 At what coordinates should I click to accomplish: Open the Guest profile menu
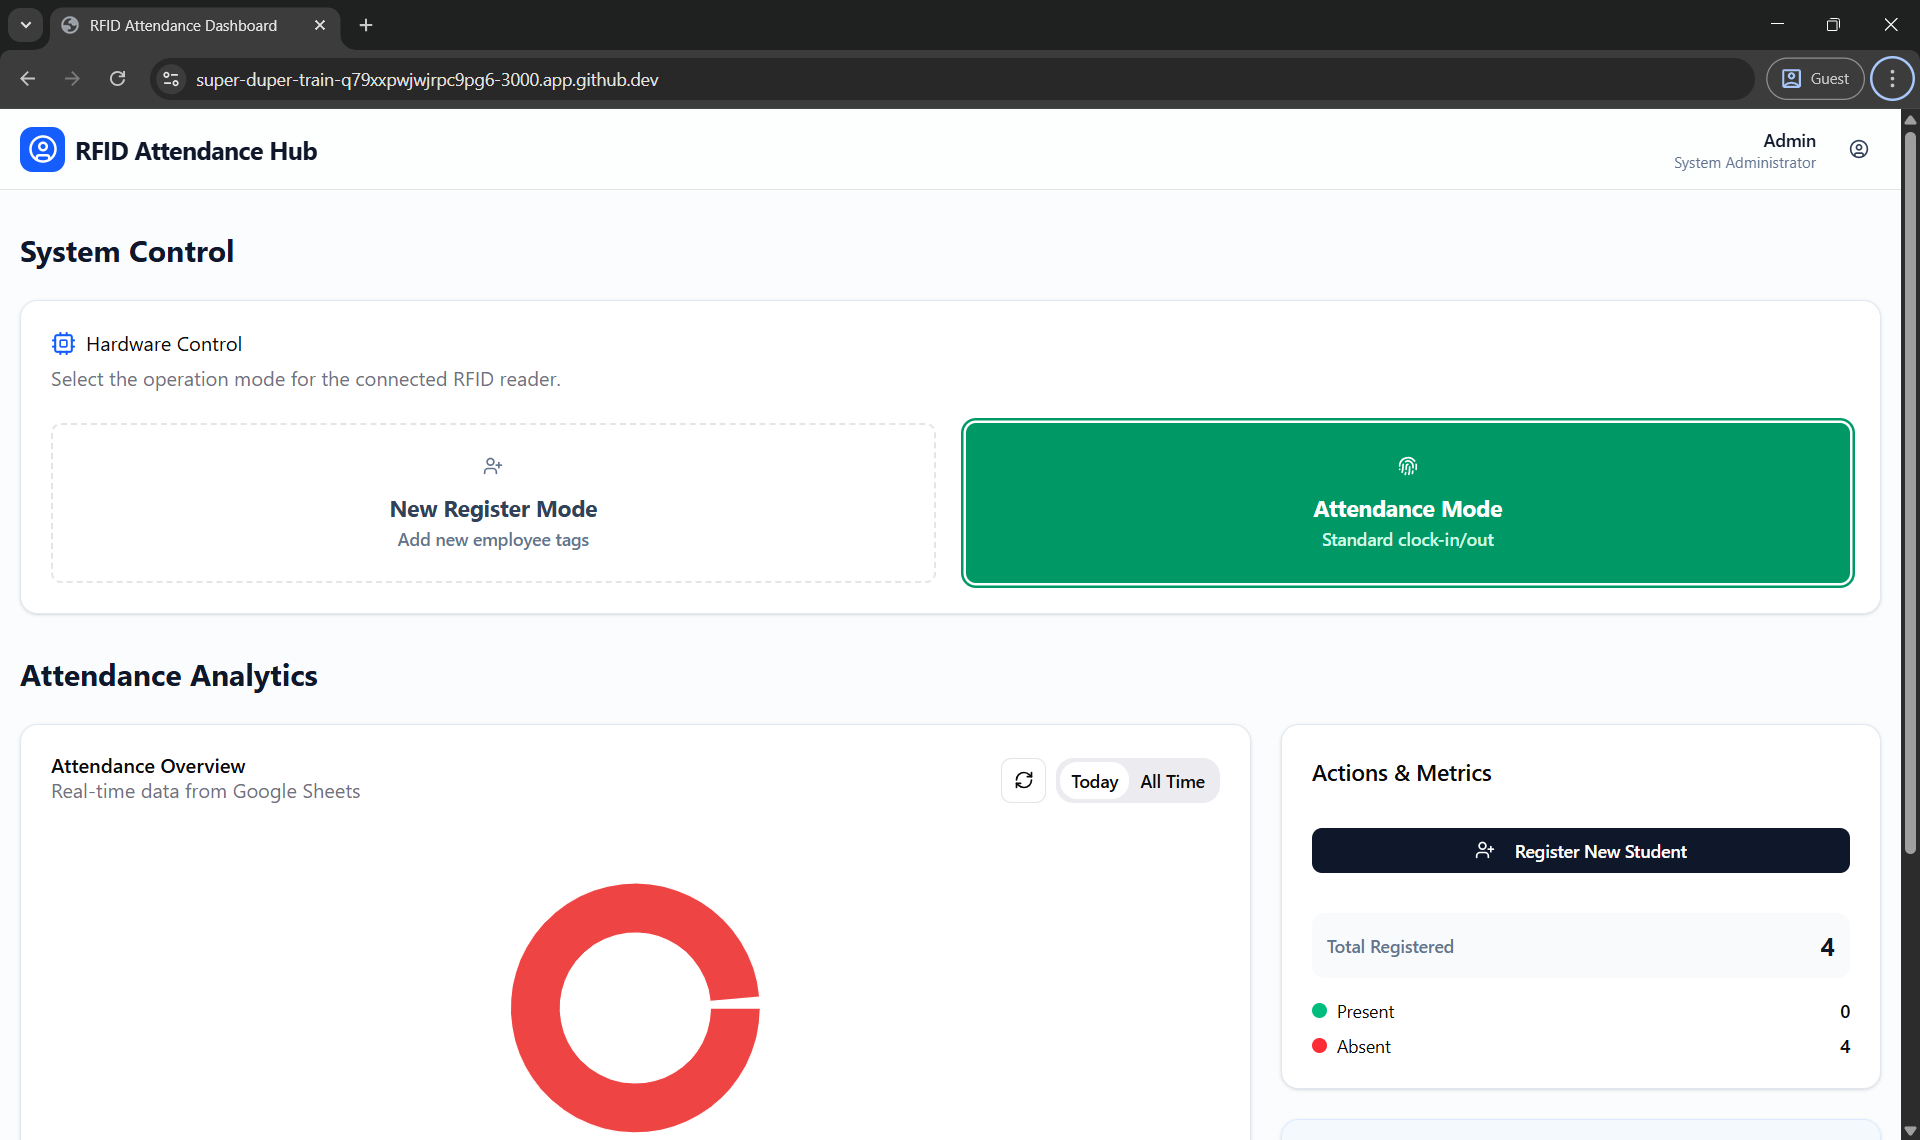coord(1815,79)
